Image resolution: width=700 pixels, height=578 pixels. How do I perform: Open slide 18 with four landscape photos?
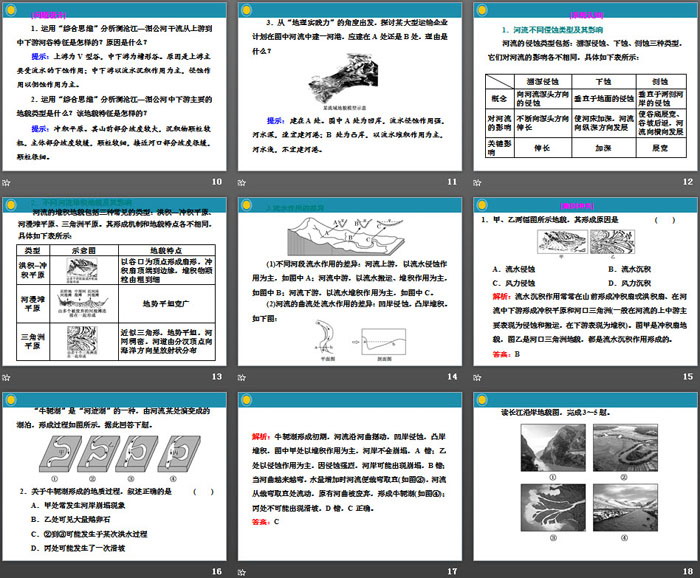tap(585, 477)
